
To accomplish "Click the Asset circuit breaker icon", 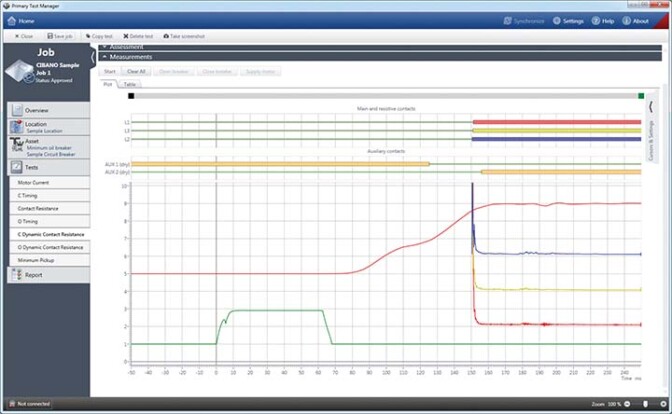I will (17, 144).
